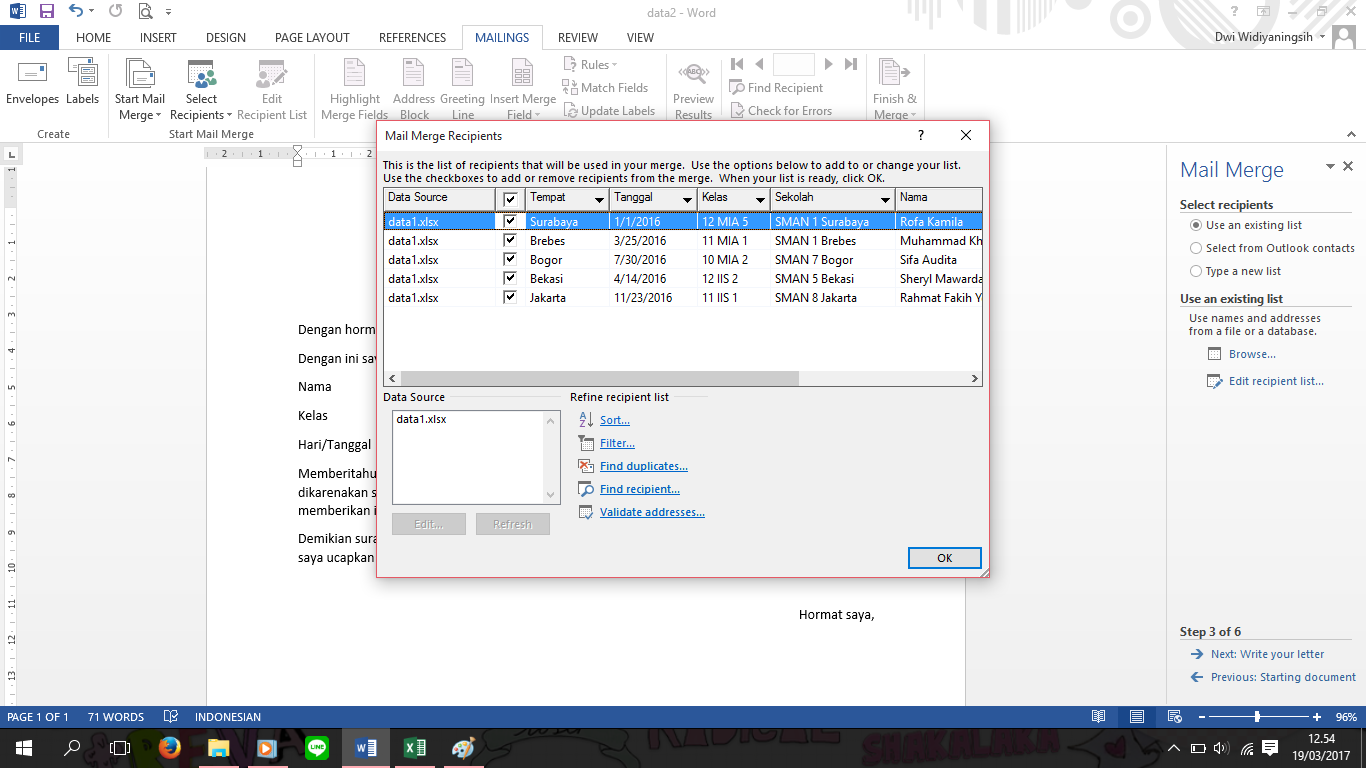1366x768 pixels.
Task: Click the Next step arrow icon
Action: 1197,654
